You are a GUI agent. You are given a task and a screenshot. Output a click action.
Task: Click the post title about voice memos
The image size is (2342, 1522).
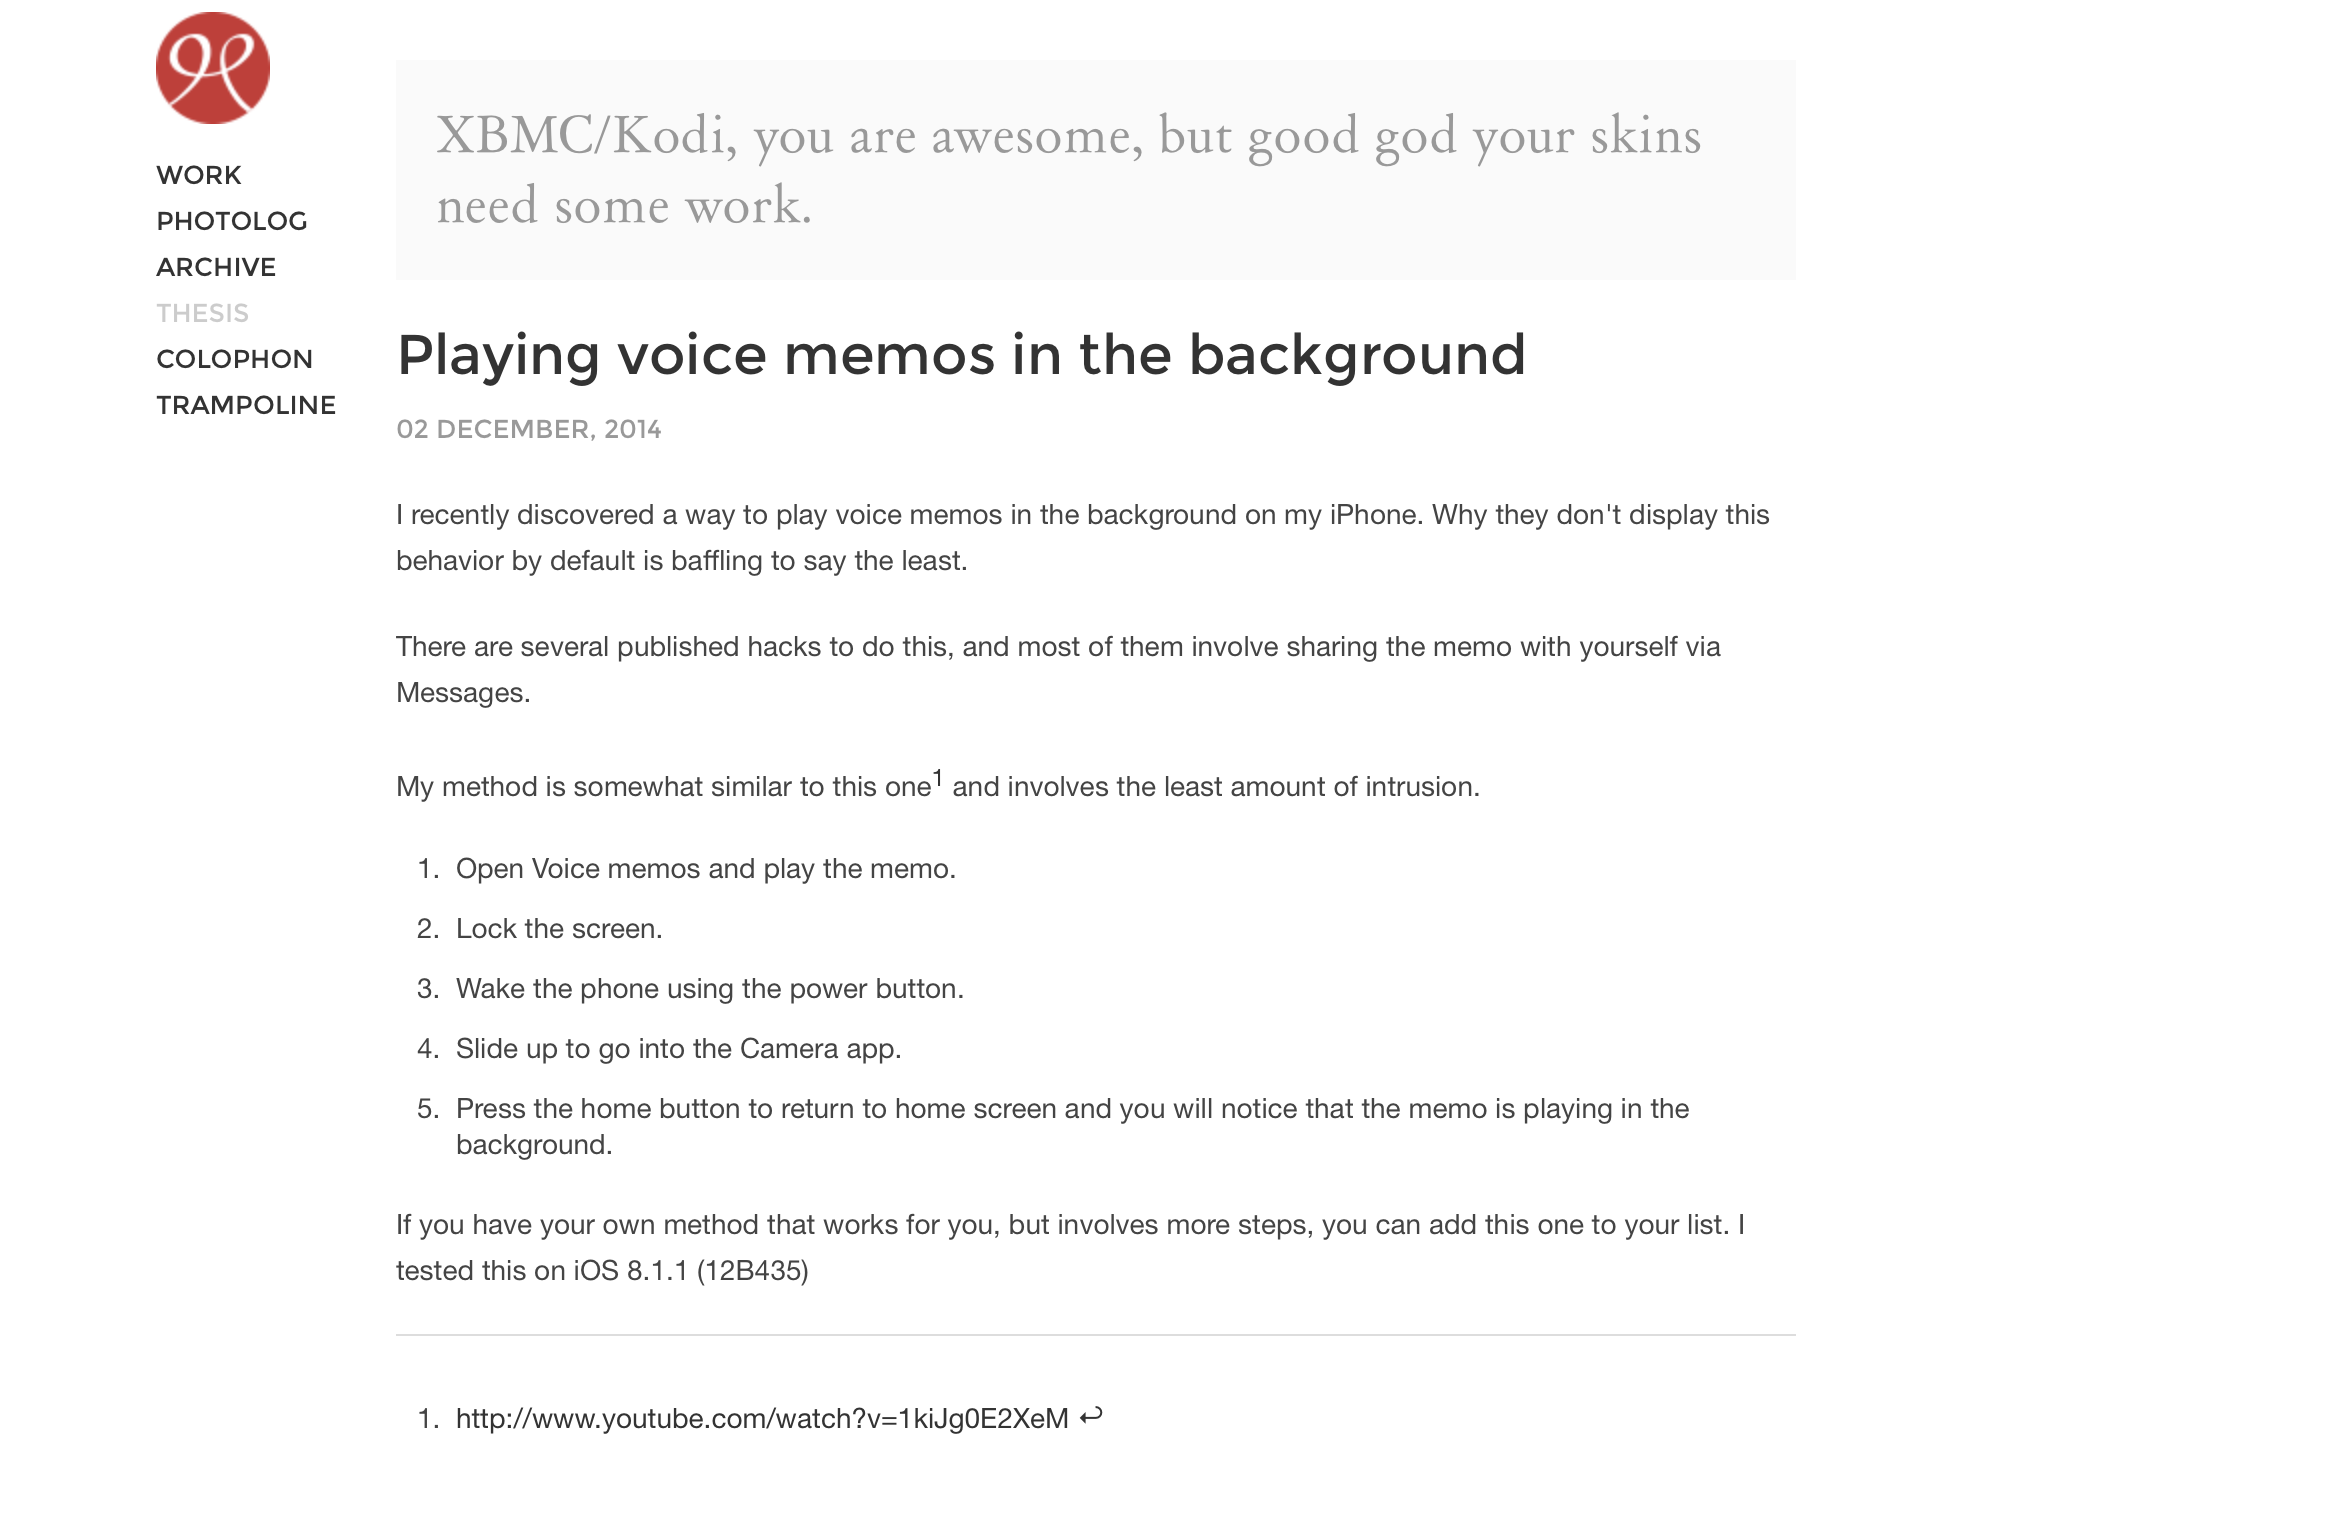(x=961, y=355)
